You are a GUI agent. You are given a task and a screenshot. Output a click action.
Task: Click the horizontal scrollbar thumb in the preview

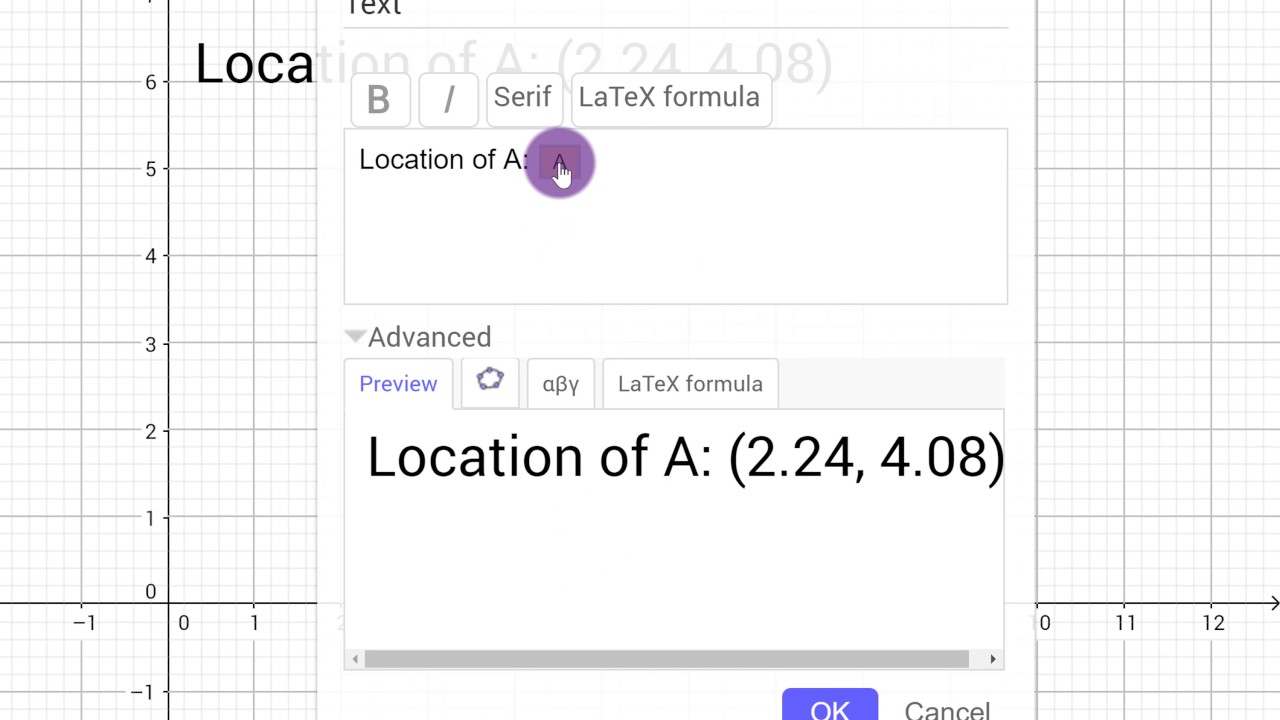point(666,659)
